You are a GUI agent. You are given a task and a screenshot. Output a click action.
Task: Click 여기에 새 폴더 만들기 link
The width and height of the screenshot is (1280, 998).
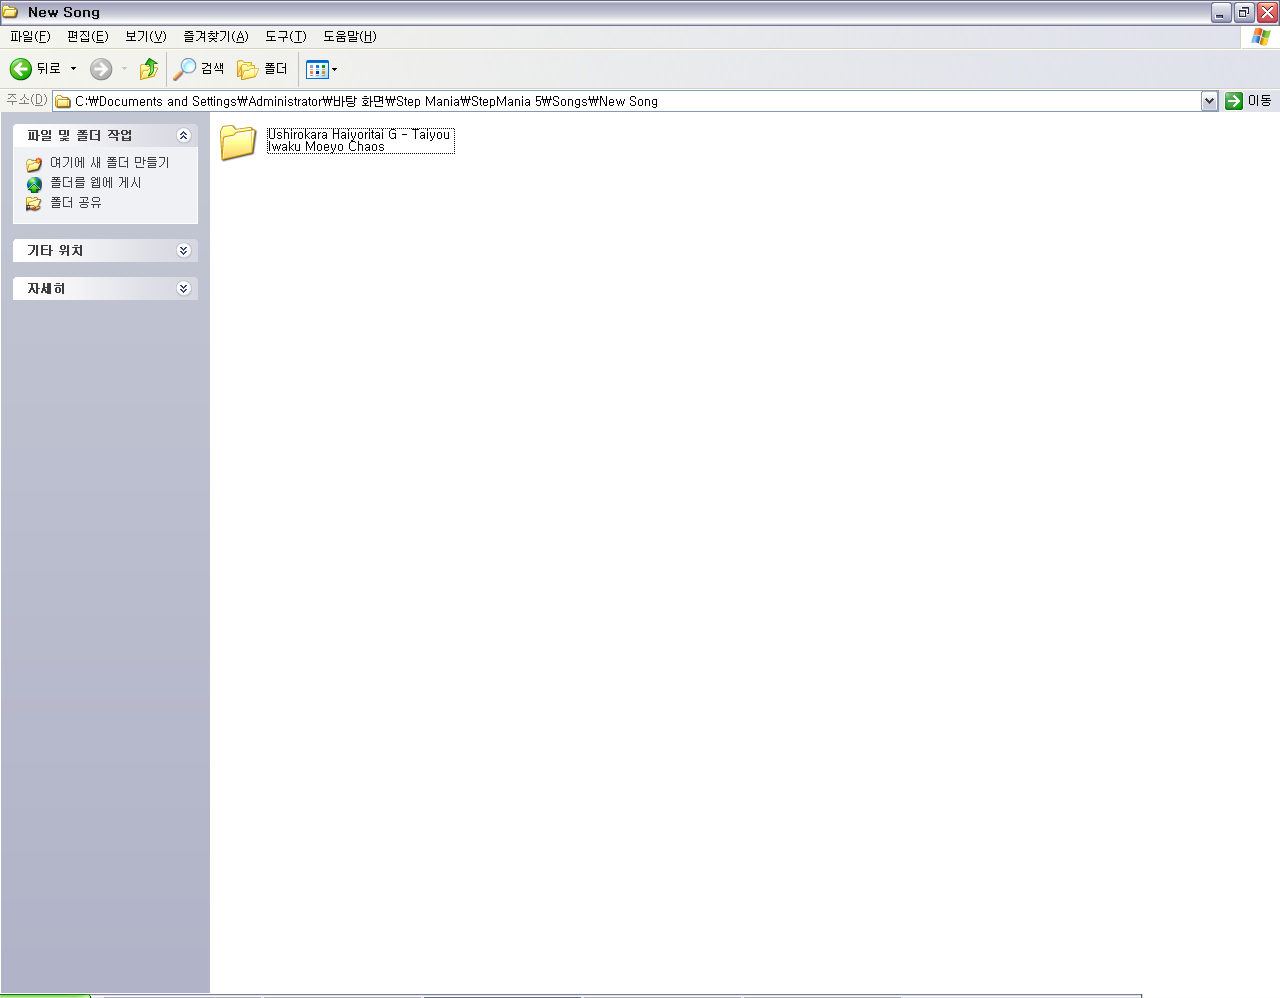click(x=110, y=162)
